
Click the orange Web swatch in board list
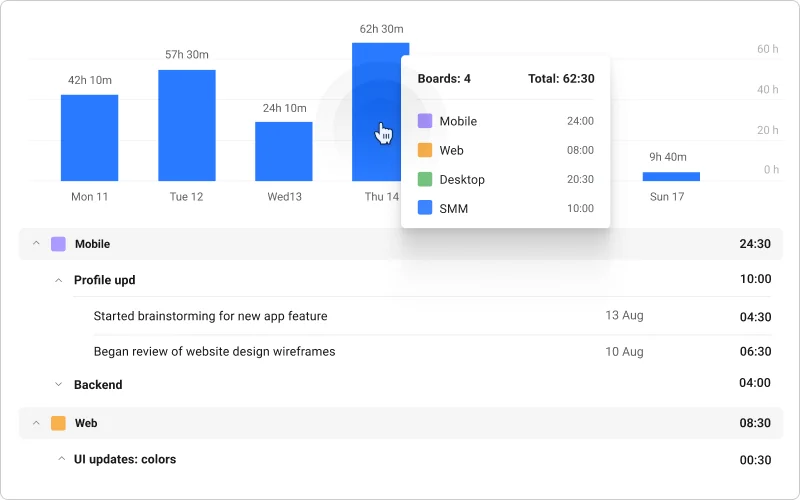coord(58,423)
